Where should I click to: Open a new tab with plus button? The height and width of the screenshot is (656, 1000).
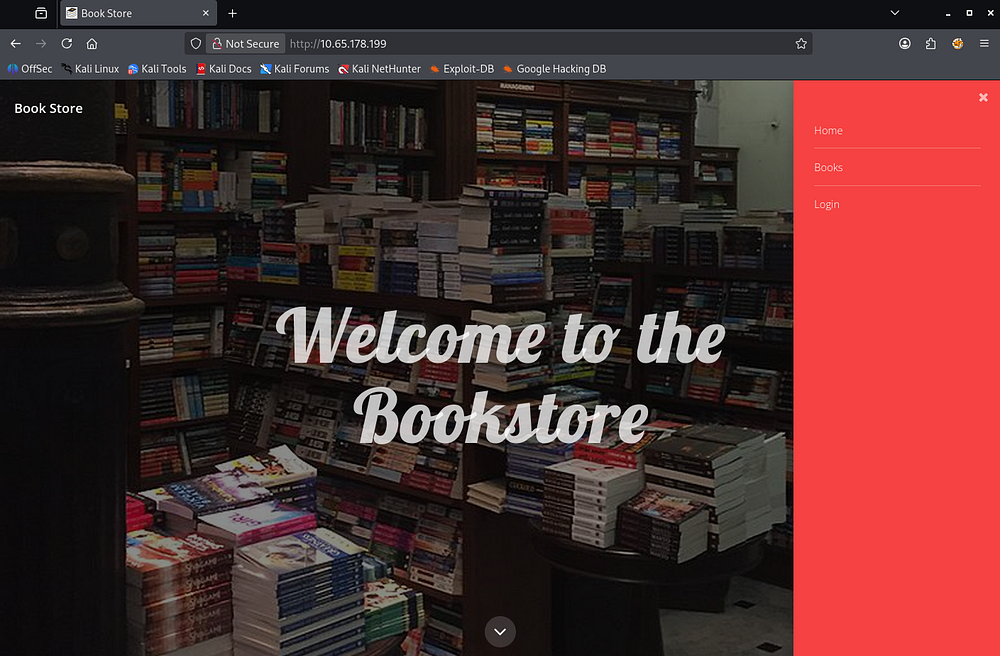click(233, 13)
